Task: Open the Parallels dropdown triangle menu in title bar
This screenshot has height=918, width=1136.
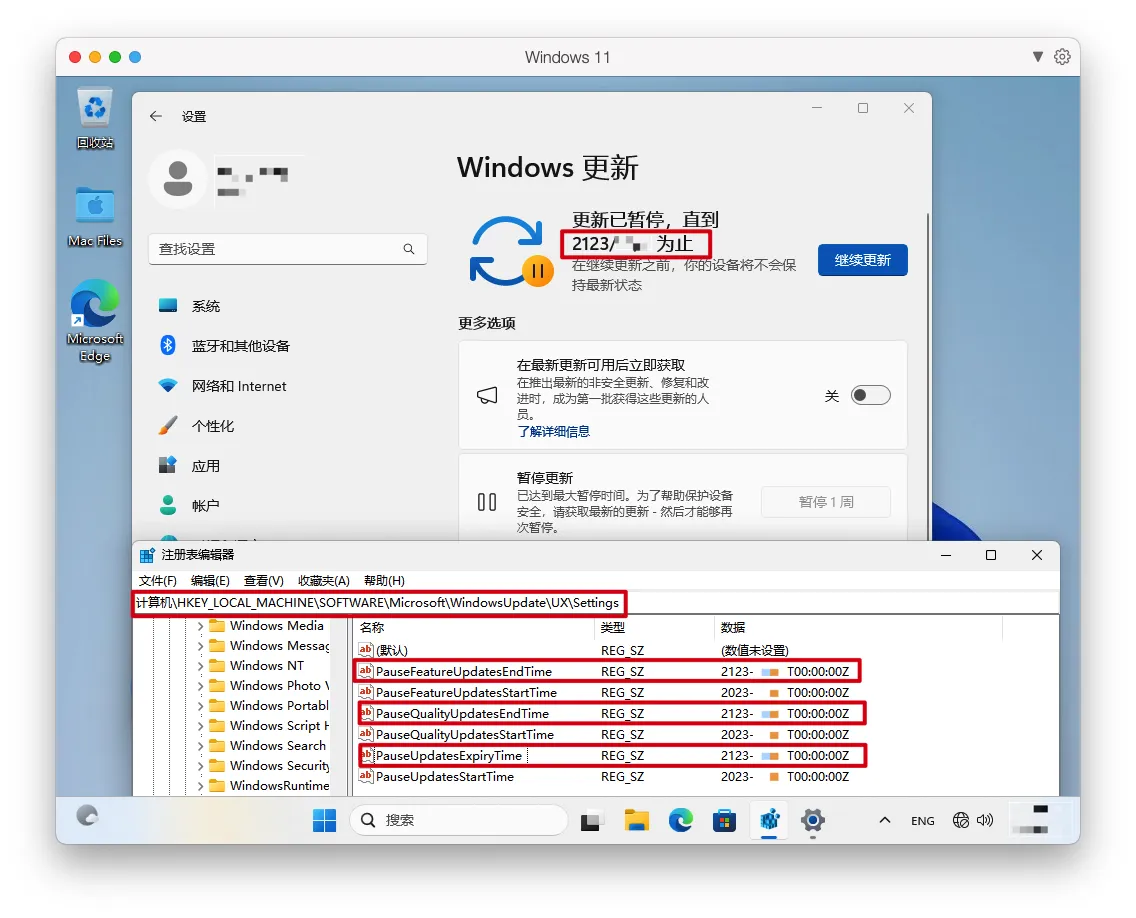Action: (1037, 57)
